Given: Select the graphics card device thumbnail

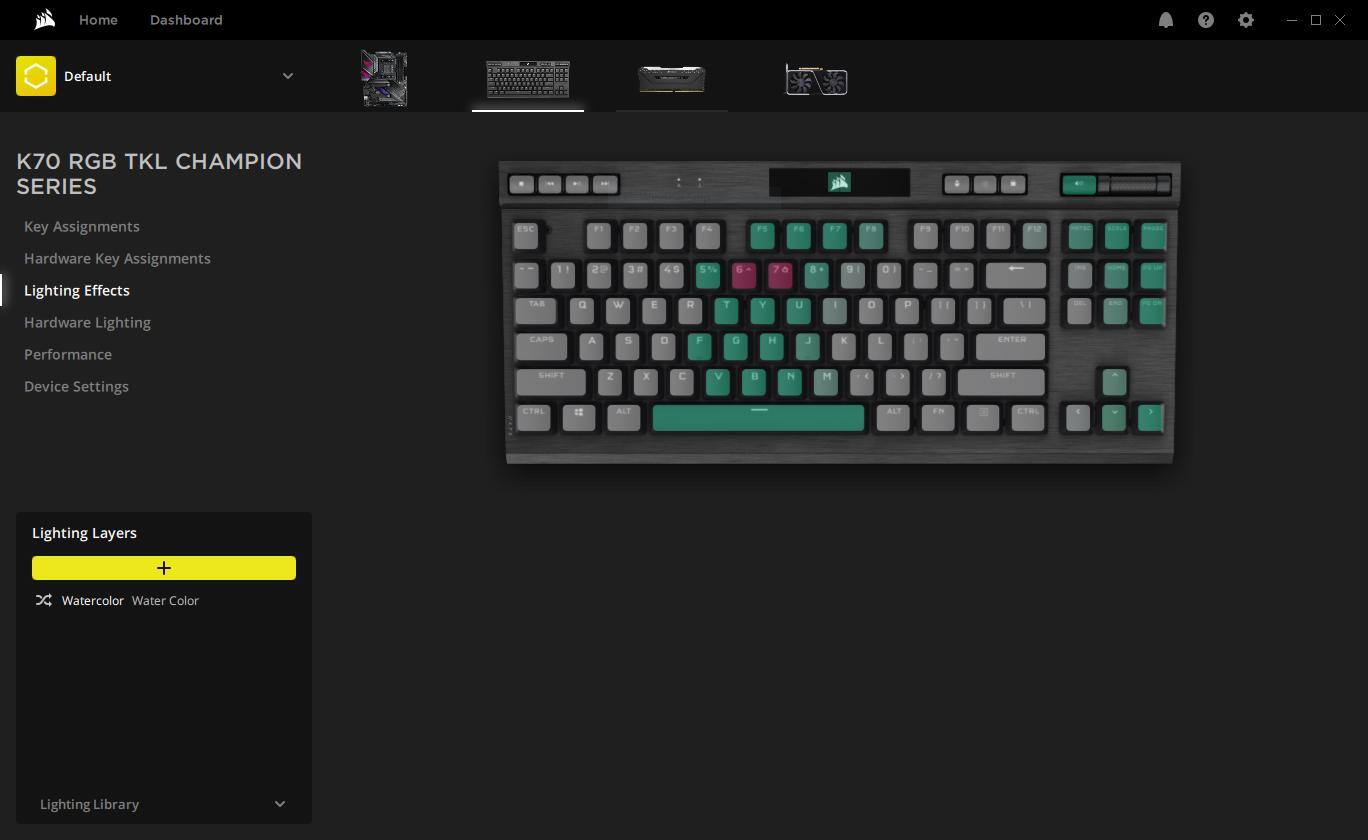Looking at the screenshot, I should click(816, 79).
